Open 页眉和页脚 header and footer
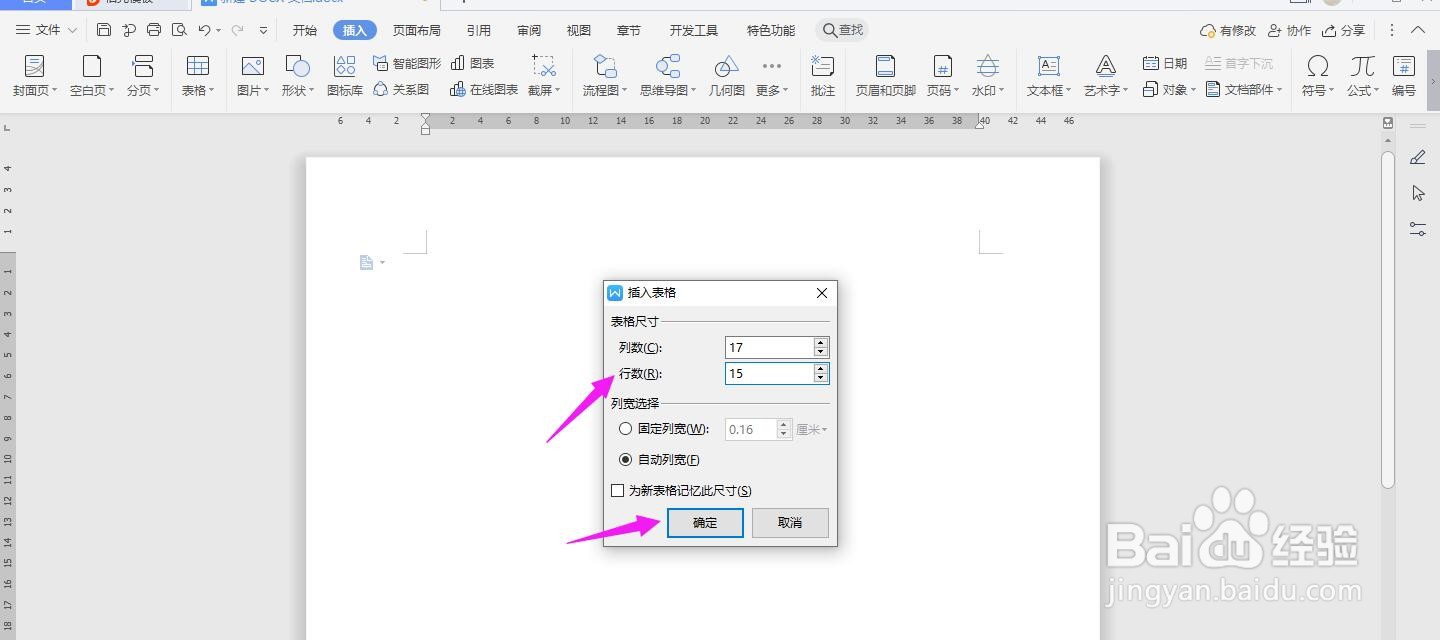This screenshot has width=1440, height=640. pos(885,77)
